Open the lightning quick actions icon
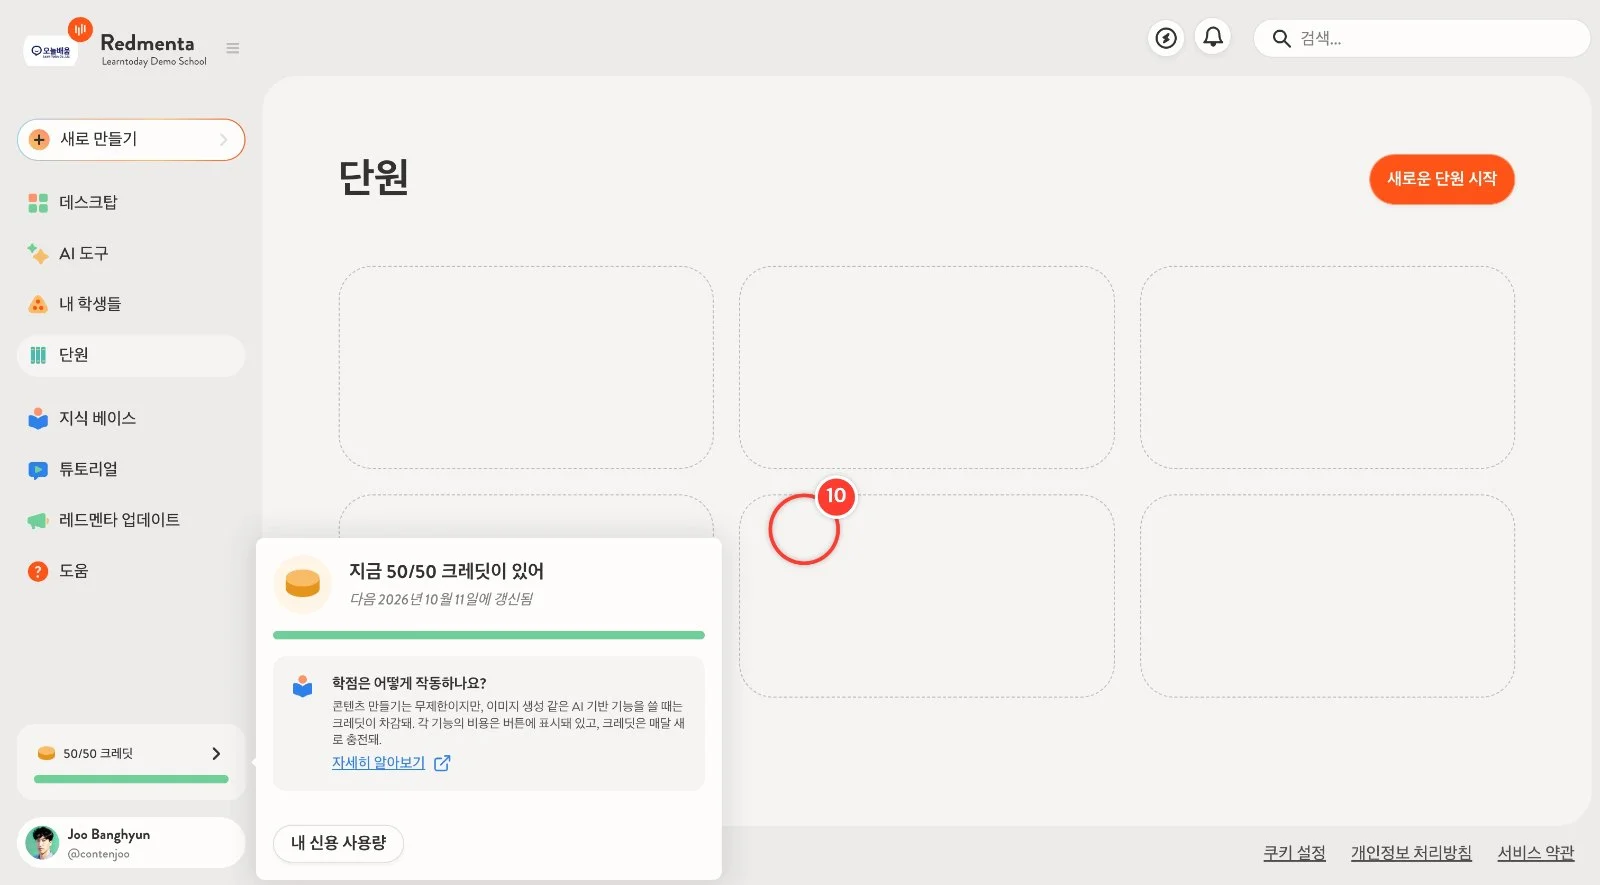This screenshot has height=885, width=1600. click(x=1166, y=38)
